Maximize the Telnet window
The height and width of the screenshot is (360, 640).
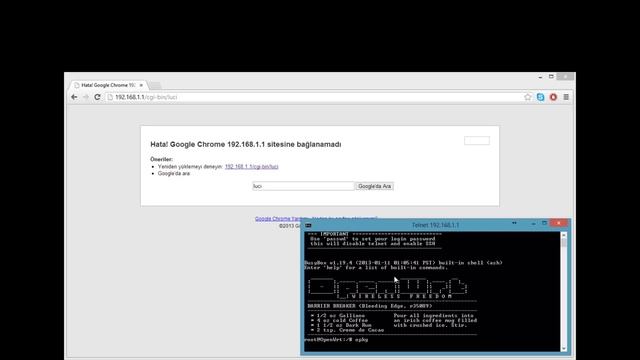click(544, 223)
